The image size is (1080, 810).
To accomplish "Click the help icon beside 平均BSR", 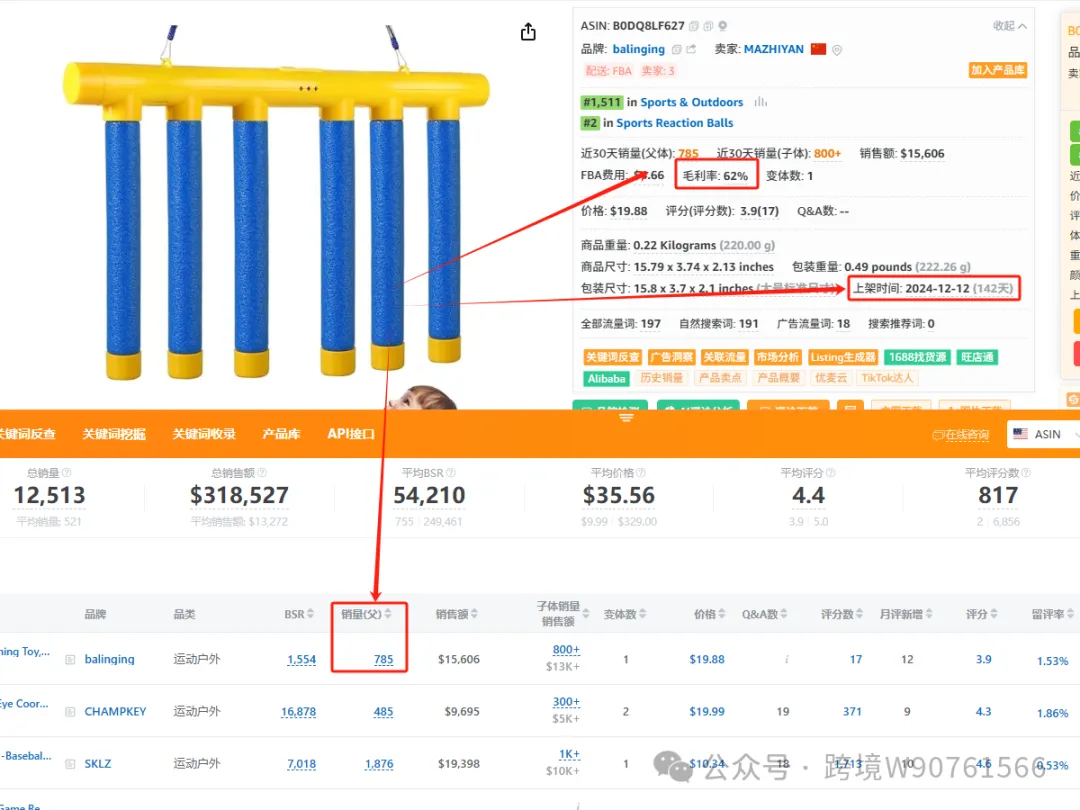I will coord(451,472).
